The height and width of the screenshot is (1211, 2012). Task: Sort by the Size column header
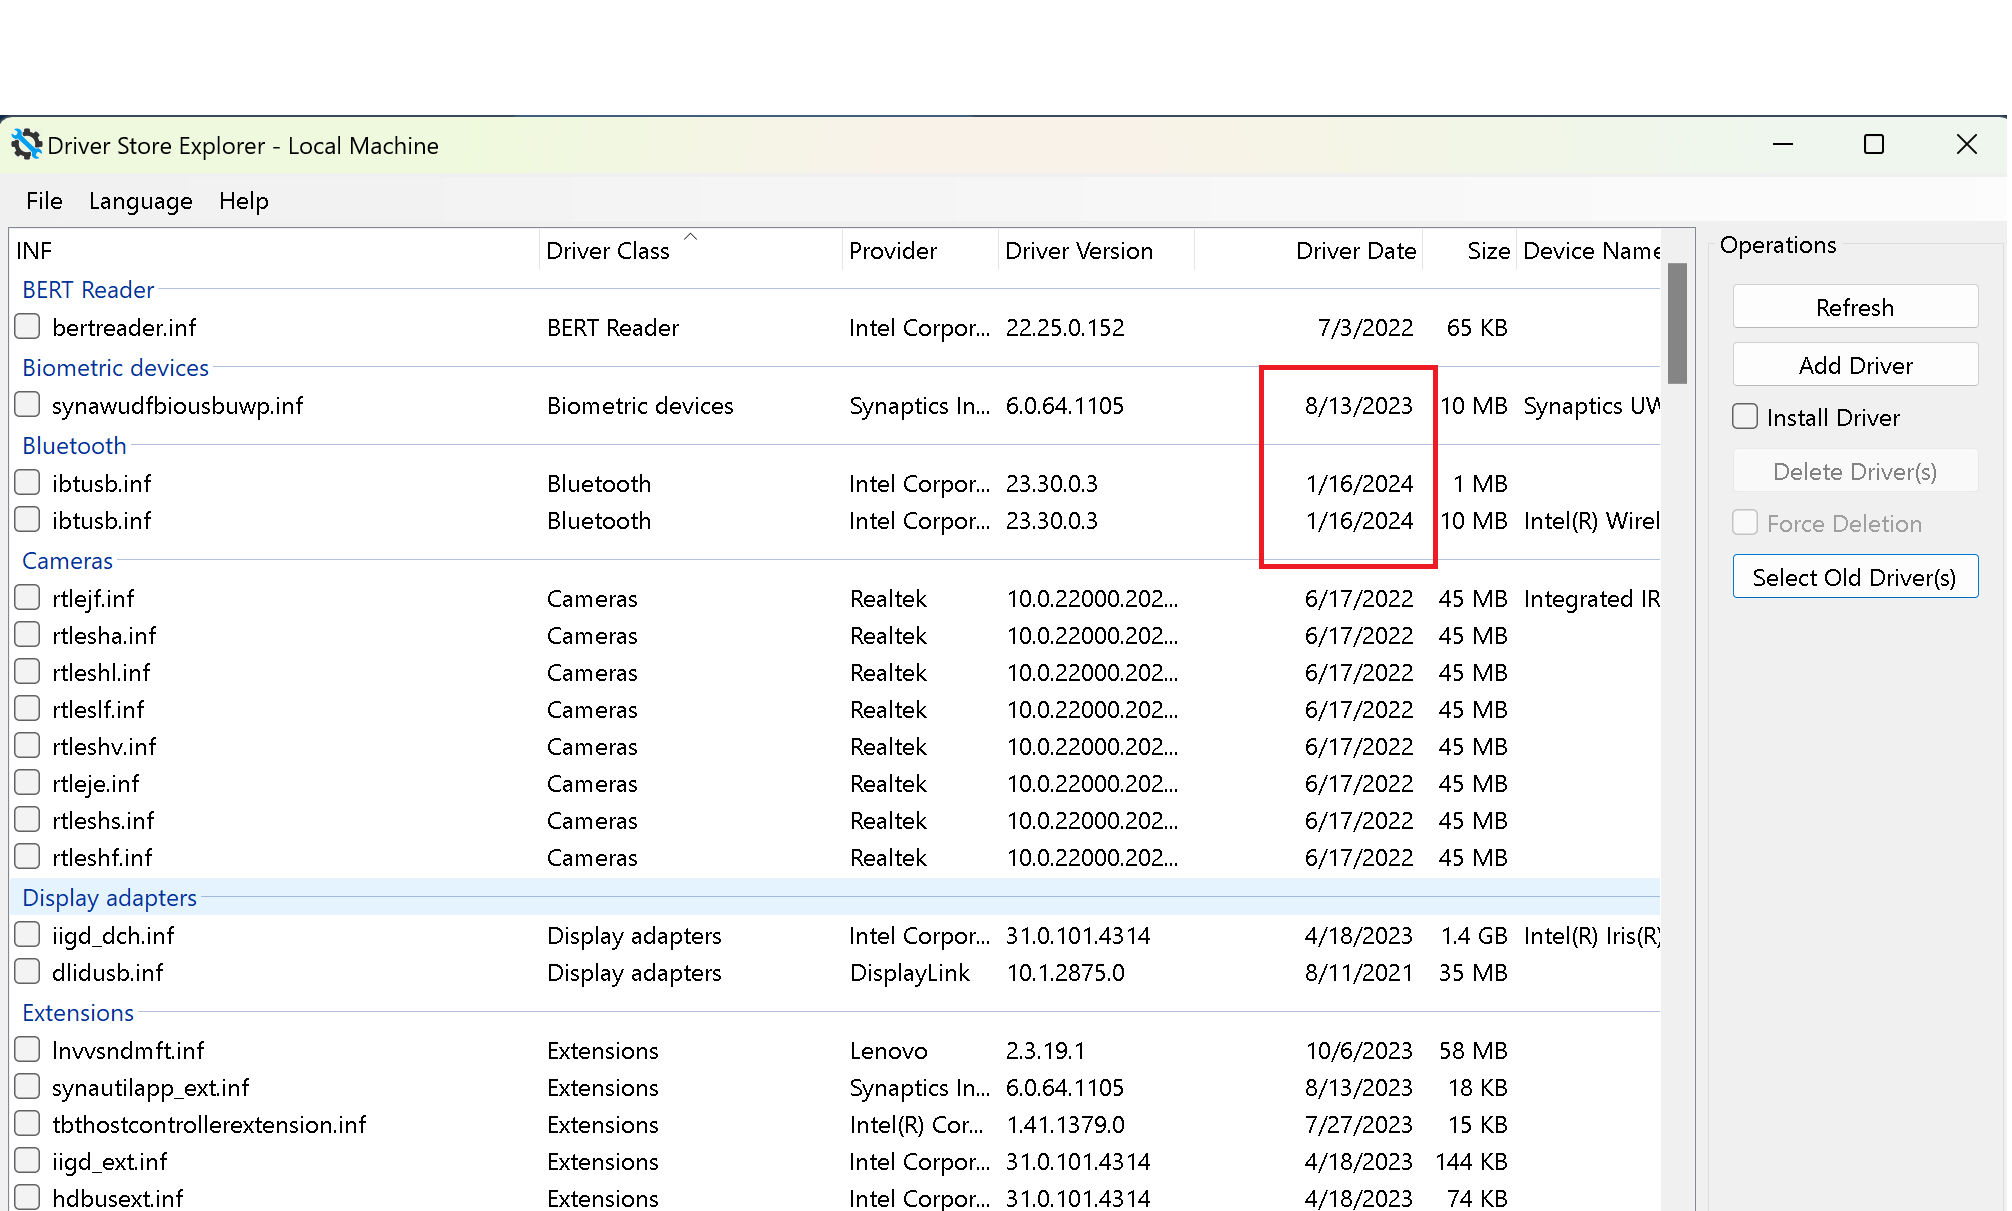click(1487, 251)
